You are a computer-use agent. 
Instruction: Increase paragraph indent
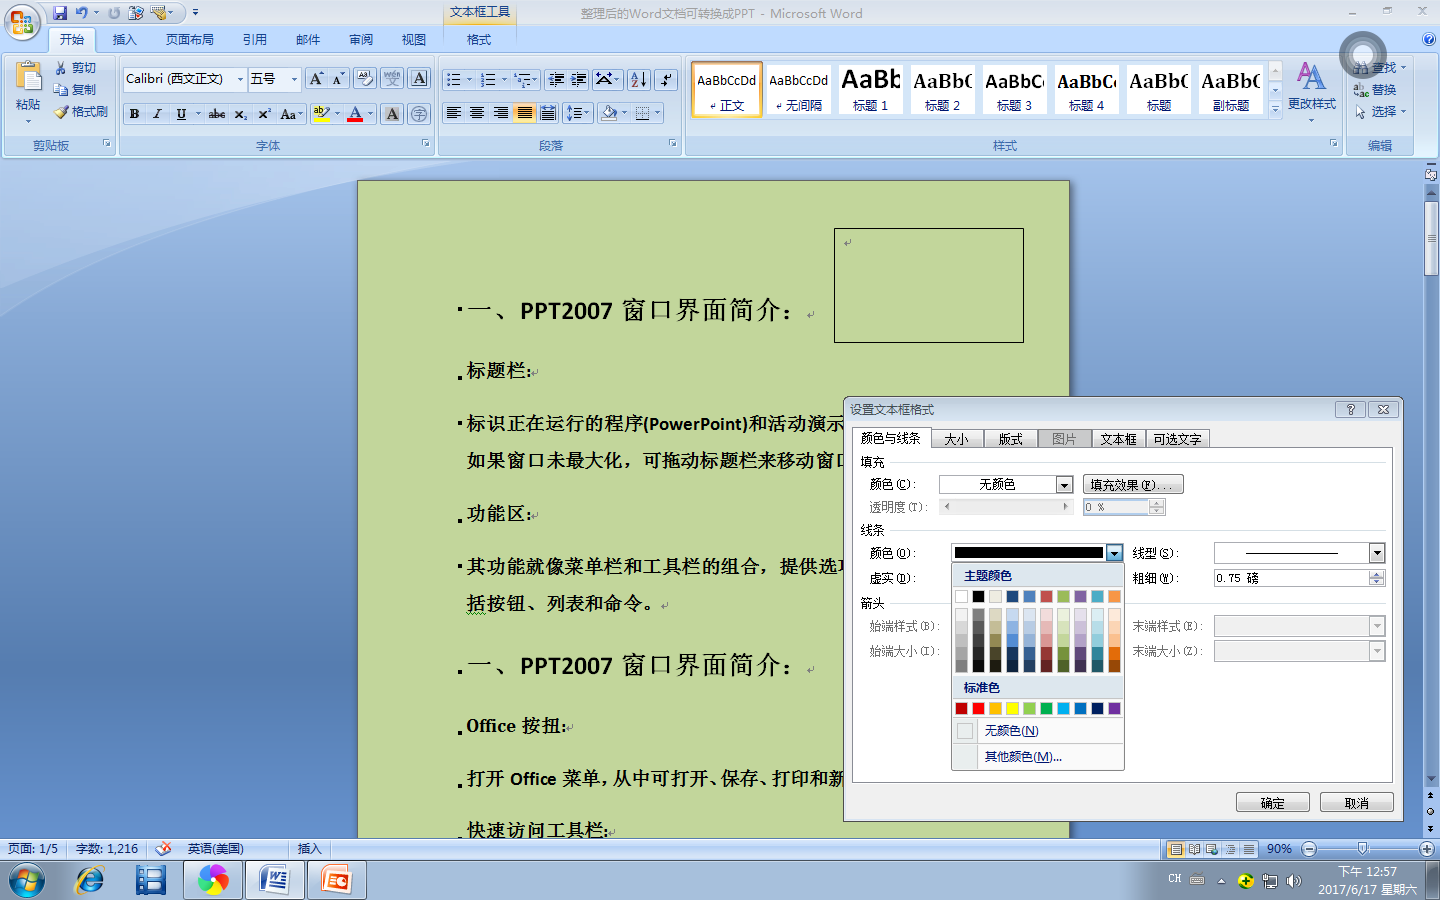click(578, 79)
